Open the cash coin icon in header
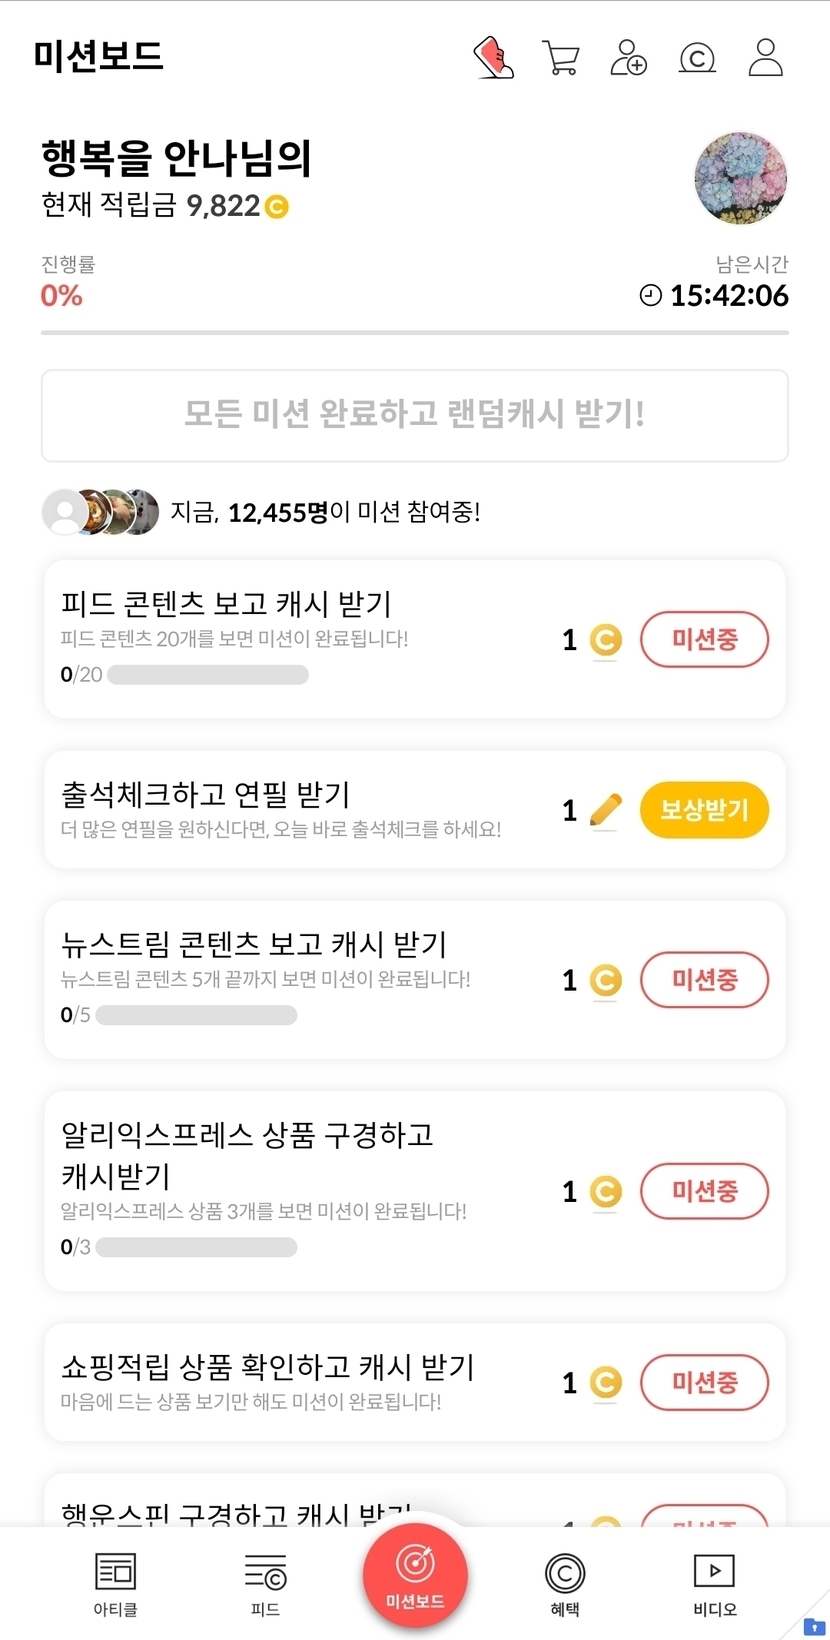830x1640 pixels. (697, 59)
